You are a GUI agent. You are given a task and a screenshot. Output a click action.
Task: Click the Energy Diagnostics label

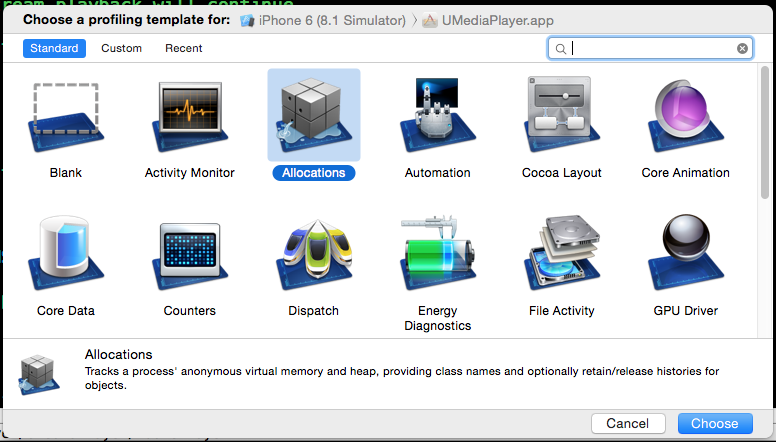pos(437,318)
